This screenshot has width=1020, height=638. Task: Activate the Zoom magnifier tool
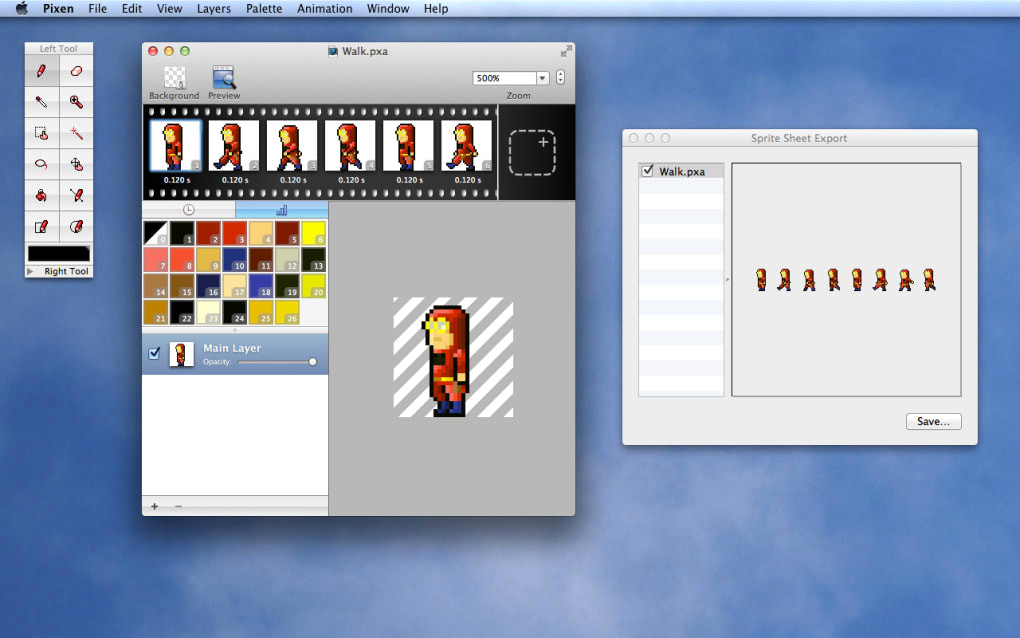(x=76, y=101)
